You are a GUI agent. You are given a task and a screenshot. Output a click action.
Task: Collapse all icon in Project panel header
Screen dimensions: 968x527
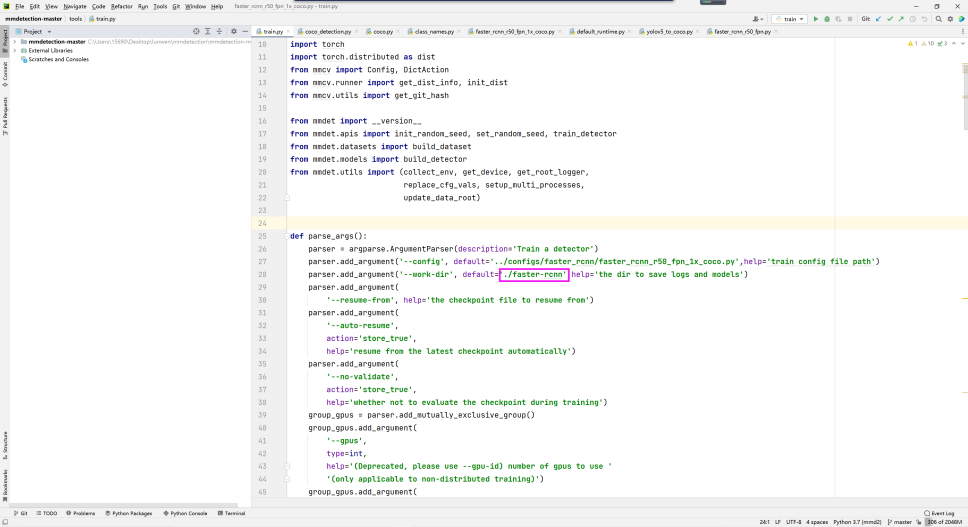219,31
